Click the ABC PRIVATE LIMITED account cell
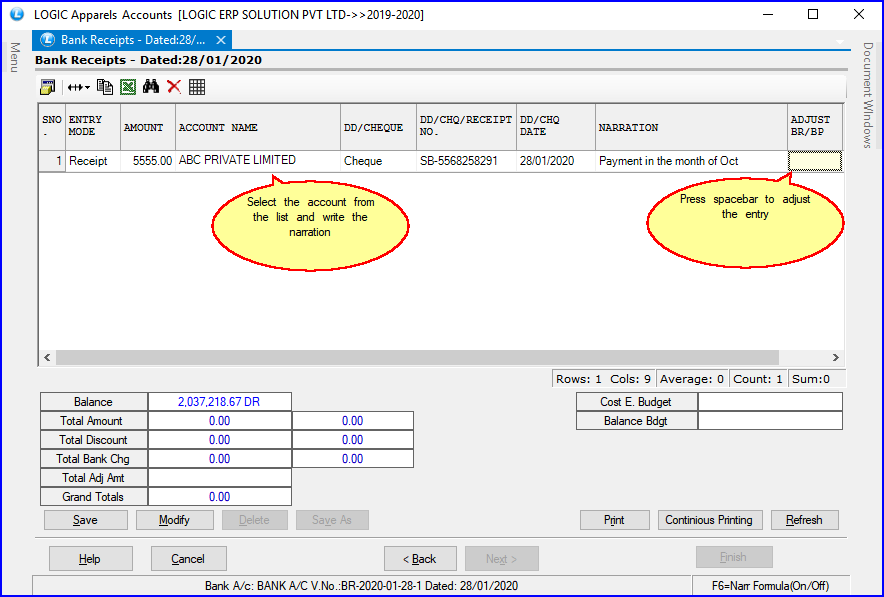 pos(258,161)
